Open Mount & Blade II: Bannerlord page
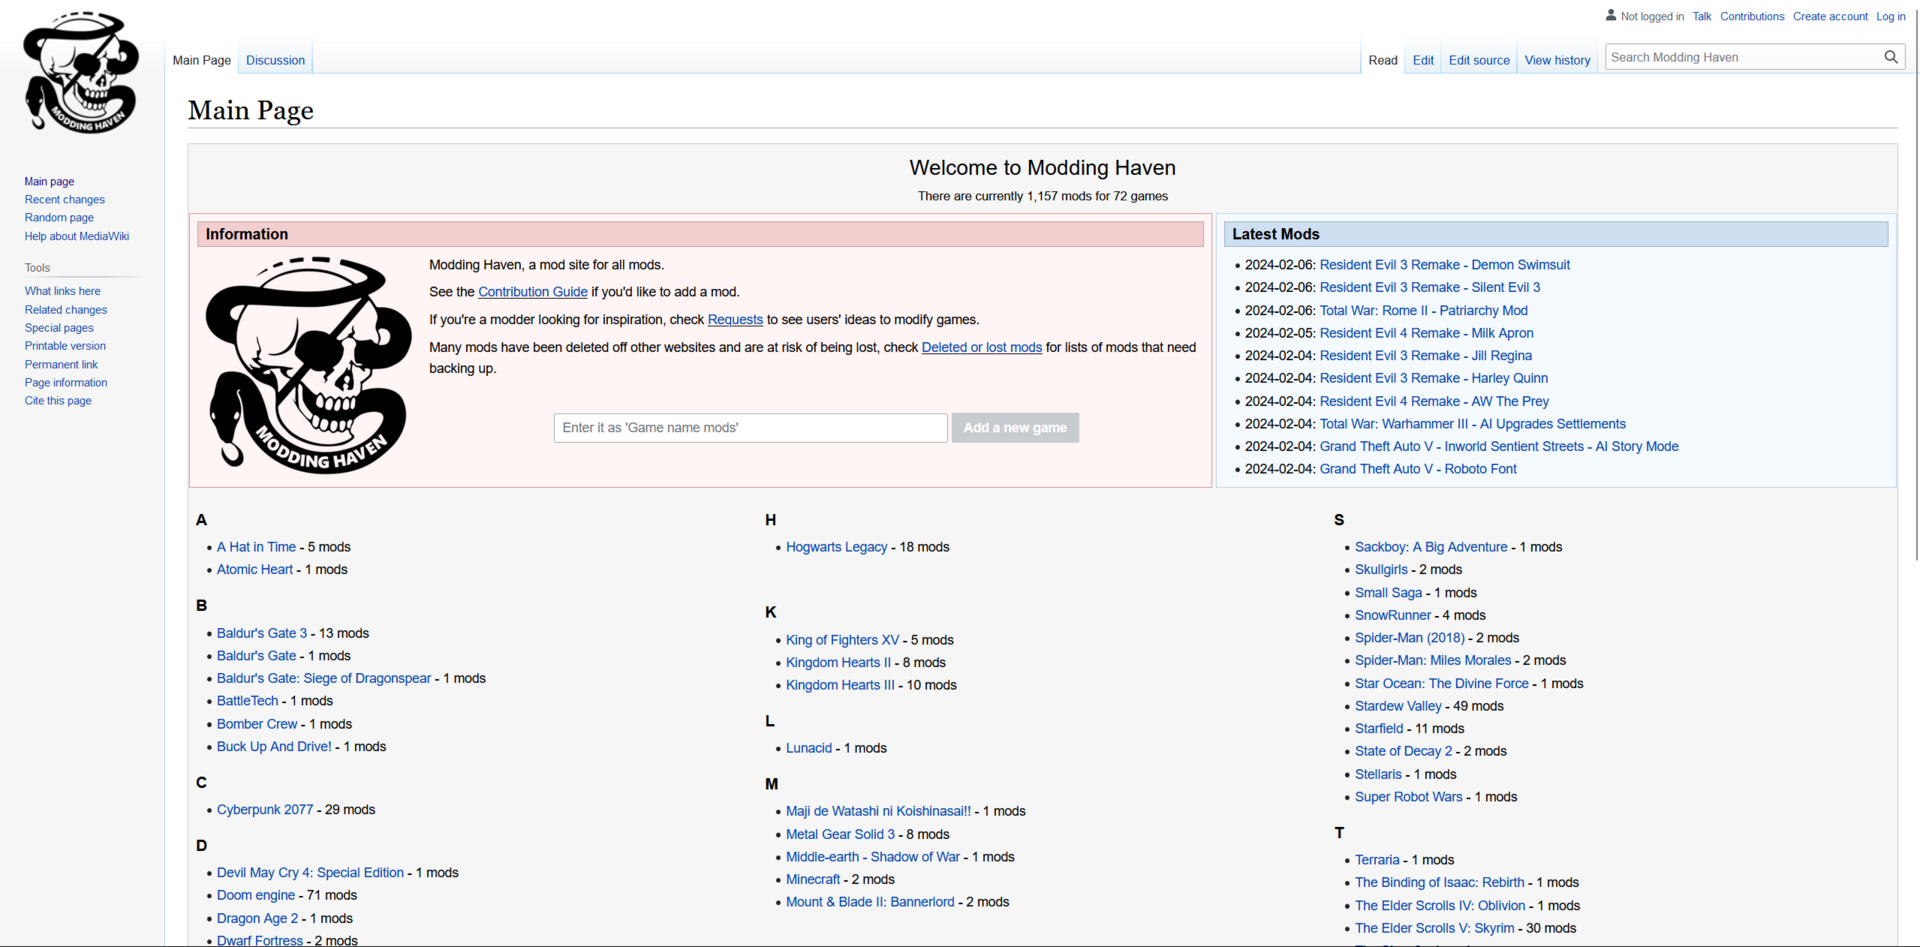Viewport: 1920px width, 947px height. [x=870, y=902]
